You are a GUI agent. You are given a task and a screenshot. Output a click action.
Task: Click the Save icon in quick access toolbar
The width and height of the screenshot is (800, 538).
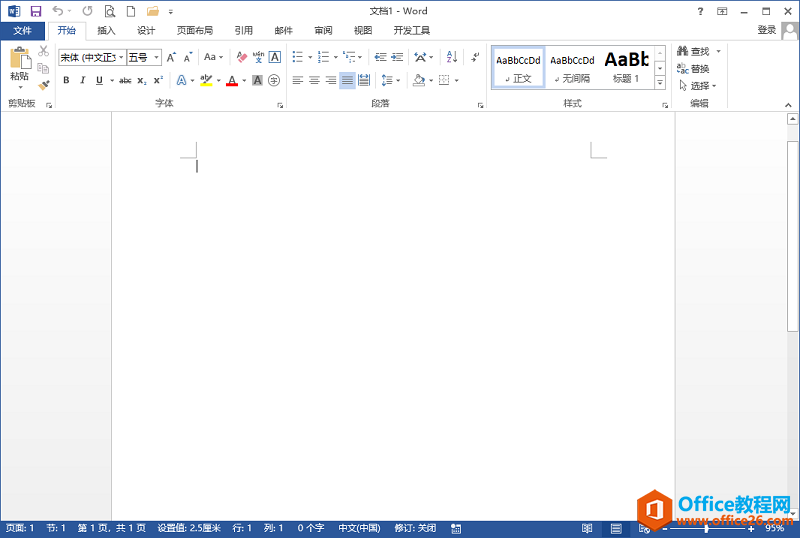[x=36, y=11]
